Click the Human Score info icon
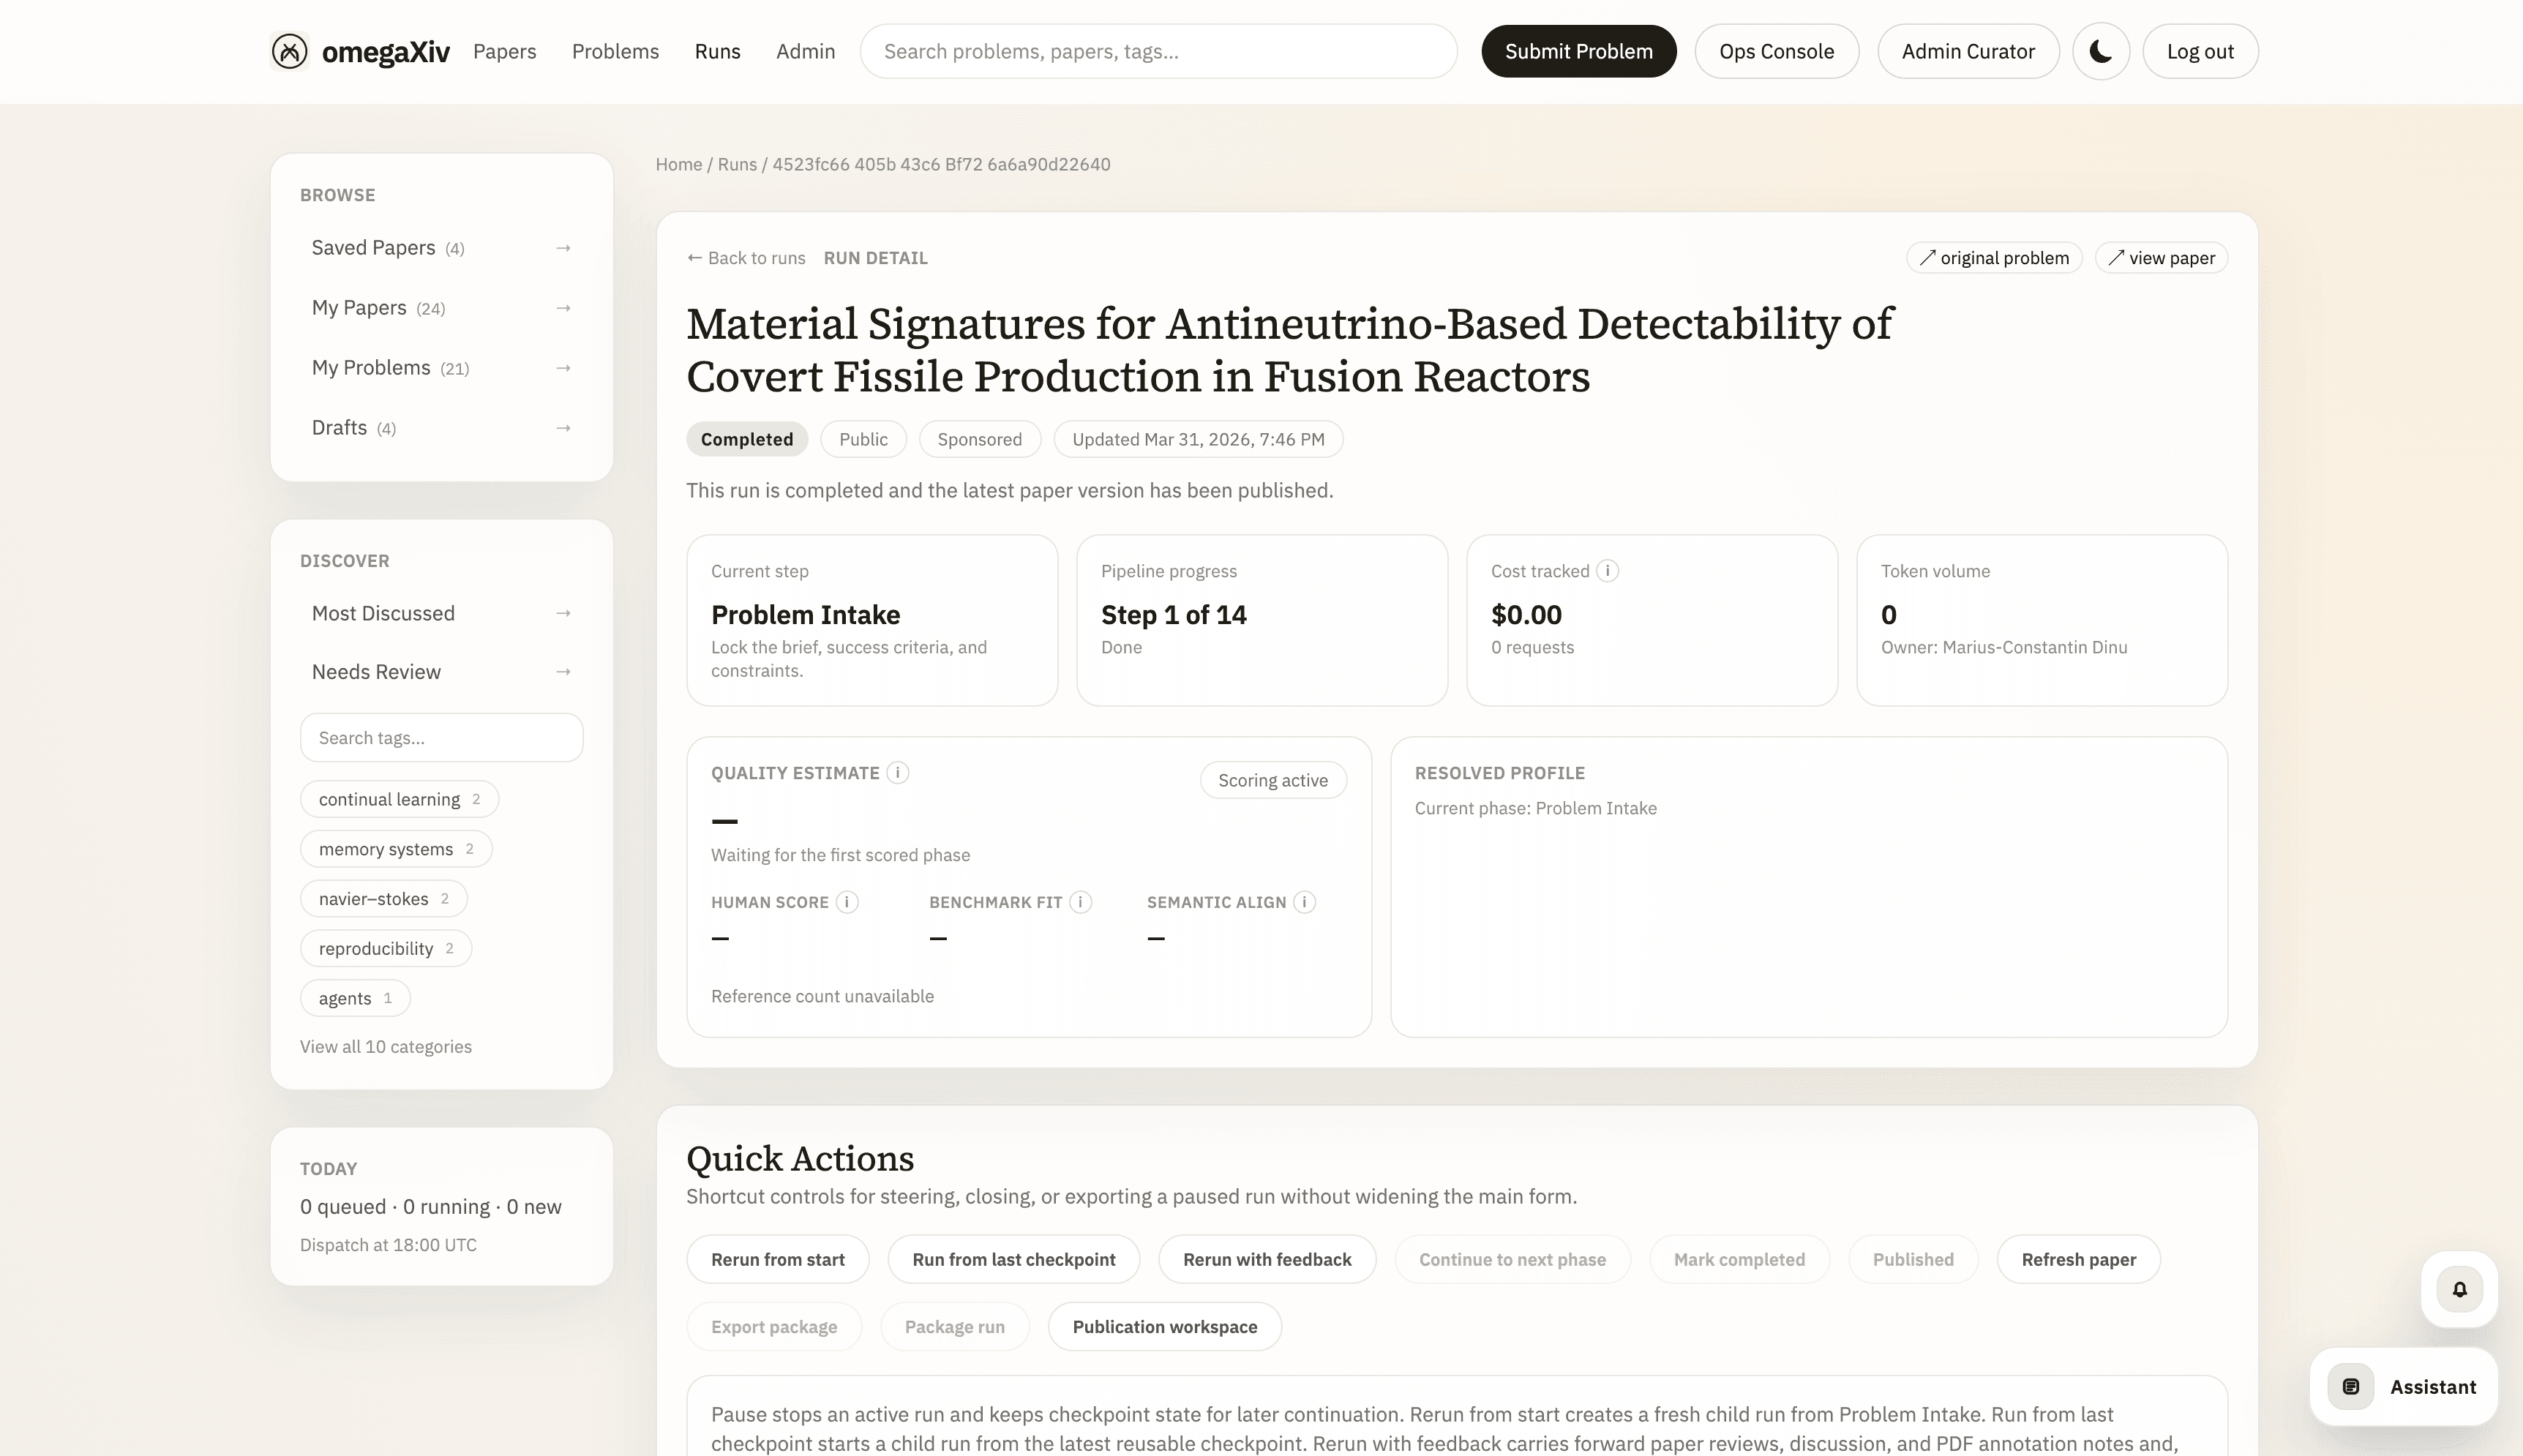This screenshot has width=2523, height=1456. click(847, 901)
